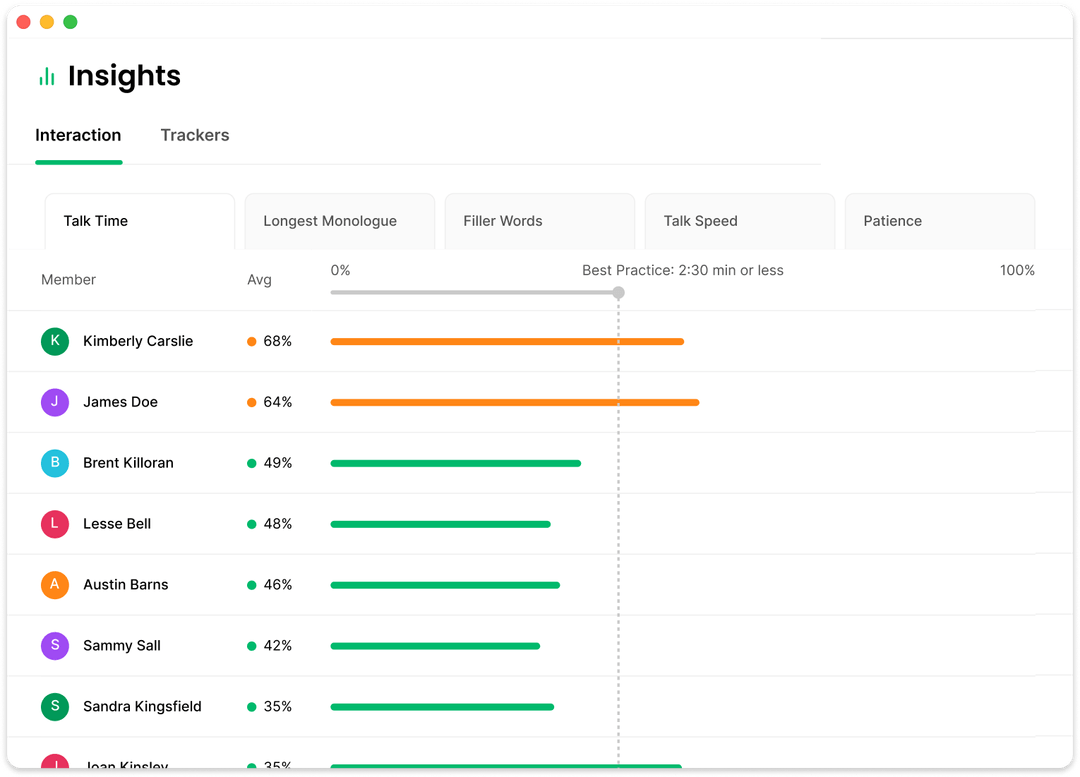Click Sandra Kingsfield's green S avatar

click(55, 706)
